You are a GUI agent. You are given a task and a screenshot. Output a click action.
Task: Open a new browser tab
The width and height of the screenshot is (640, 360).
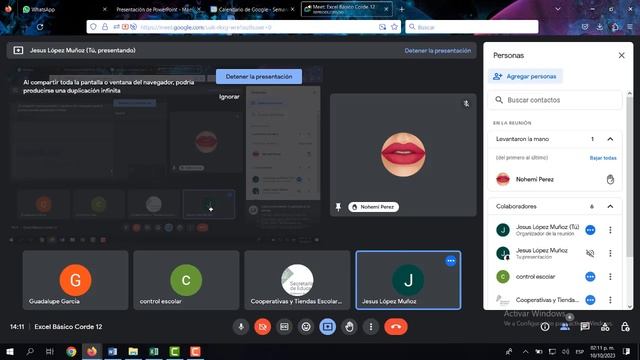pos(402,9)
